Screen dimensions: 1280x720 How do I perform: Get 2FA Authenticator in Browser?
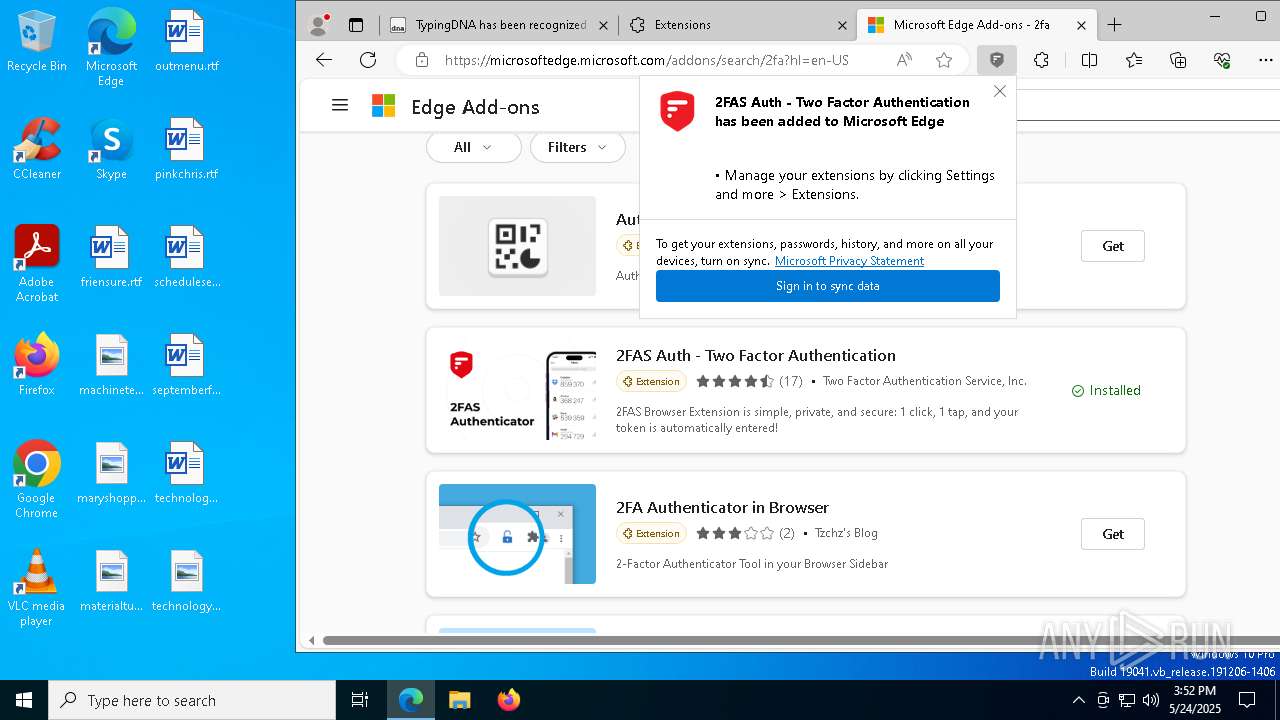1113,534
